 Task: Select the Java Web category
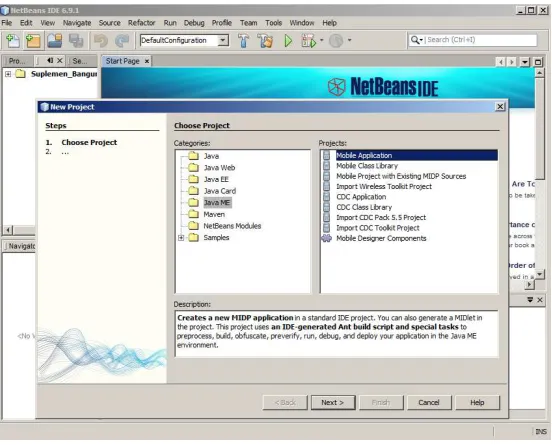219,168
